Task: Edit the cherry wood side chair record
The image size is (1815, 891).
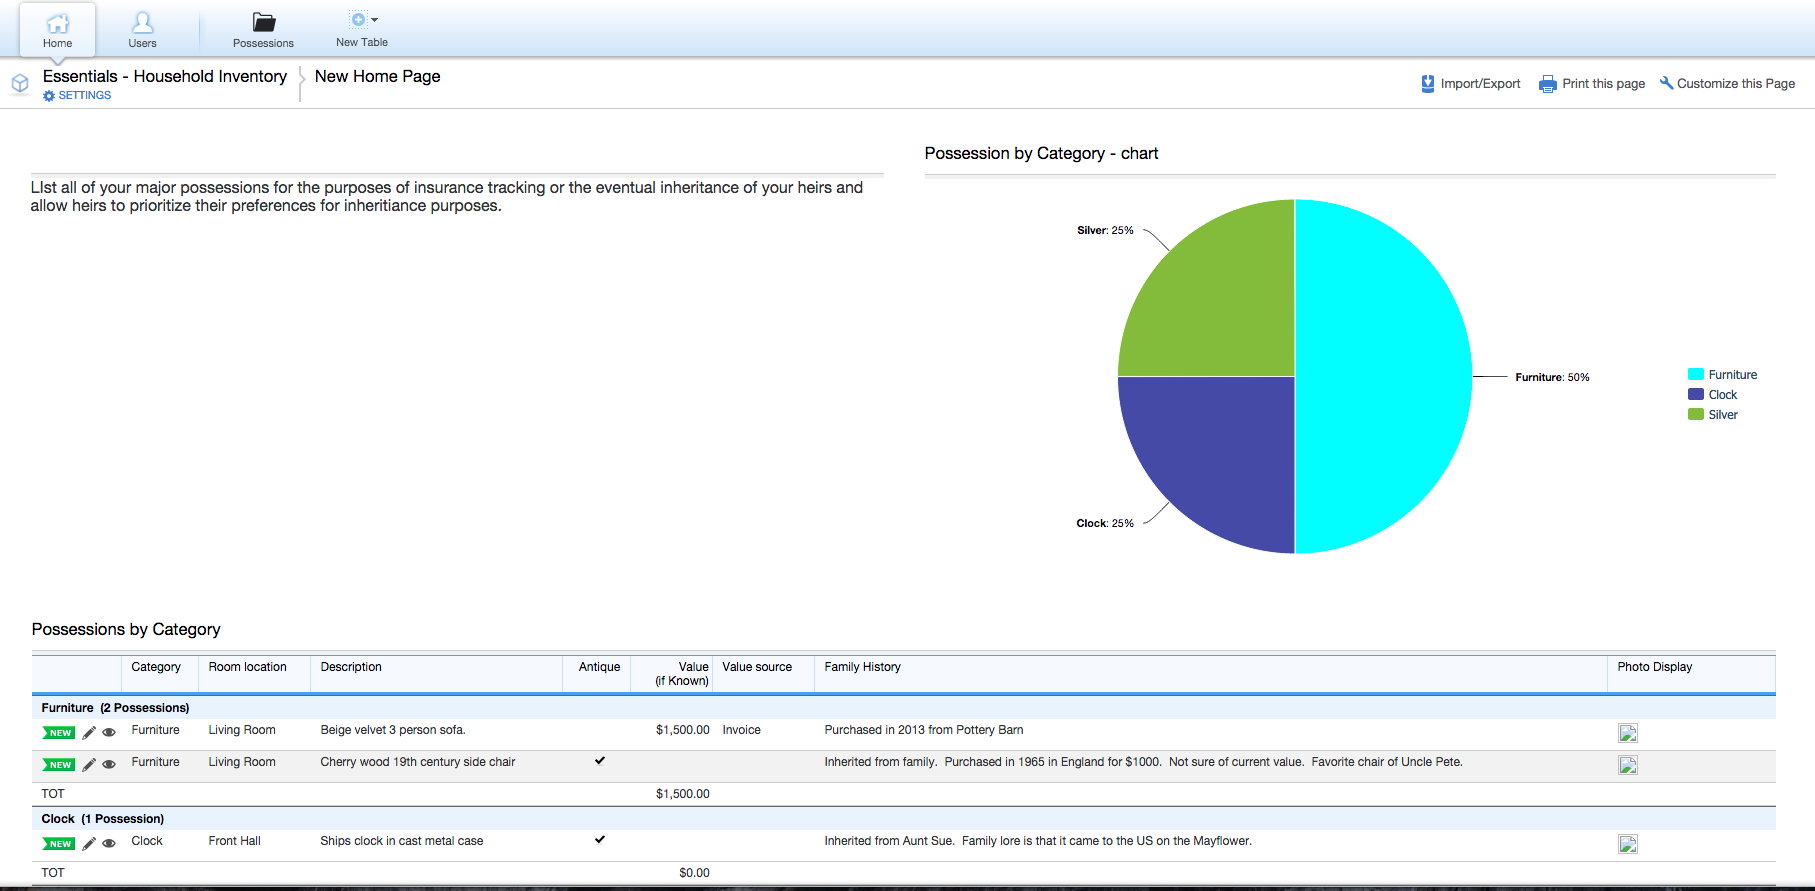Action: point(89,765)
